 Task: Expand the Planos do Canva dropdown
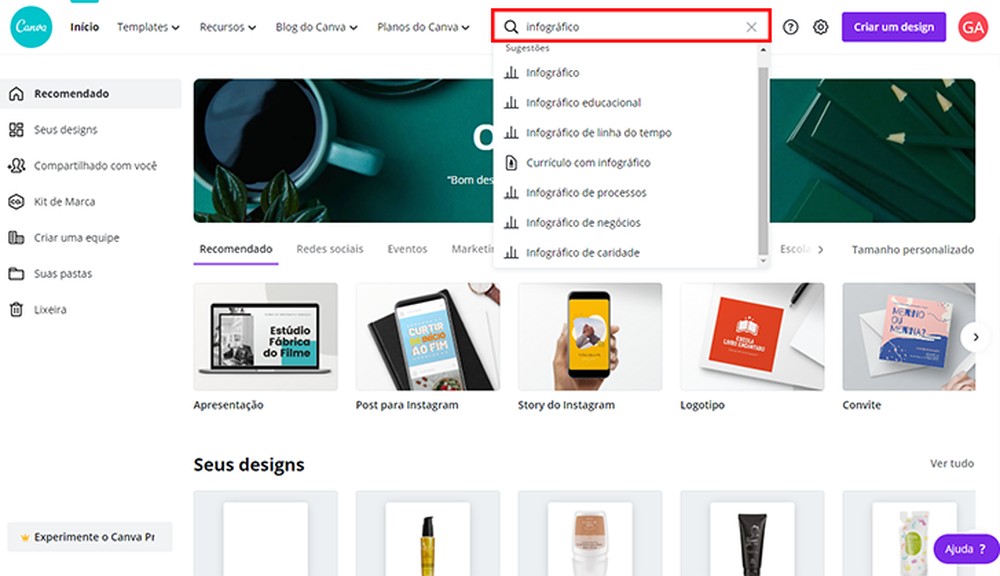point(422,27)
